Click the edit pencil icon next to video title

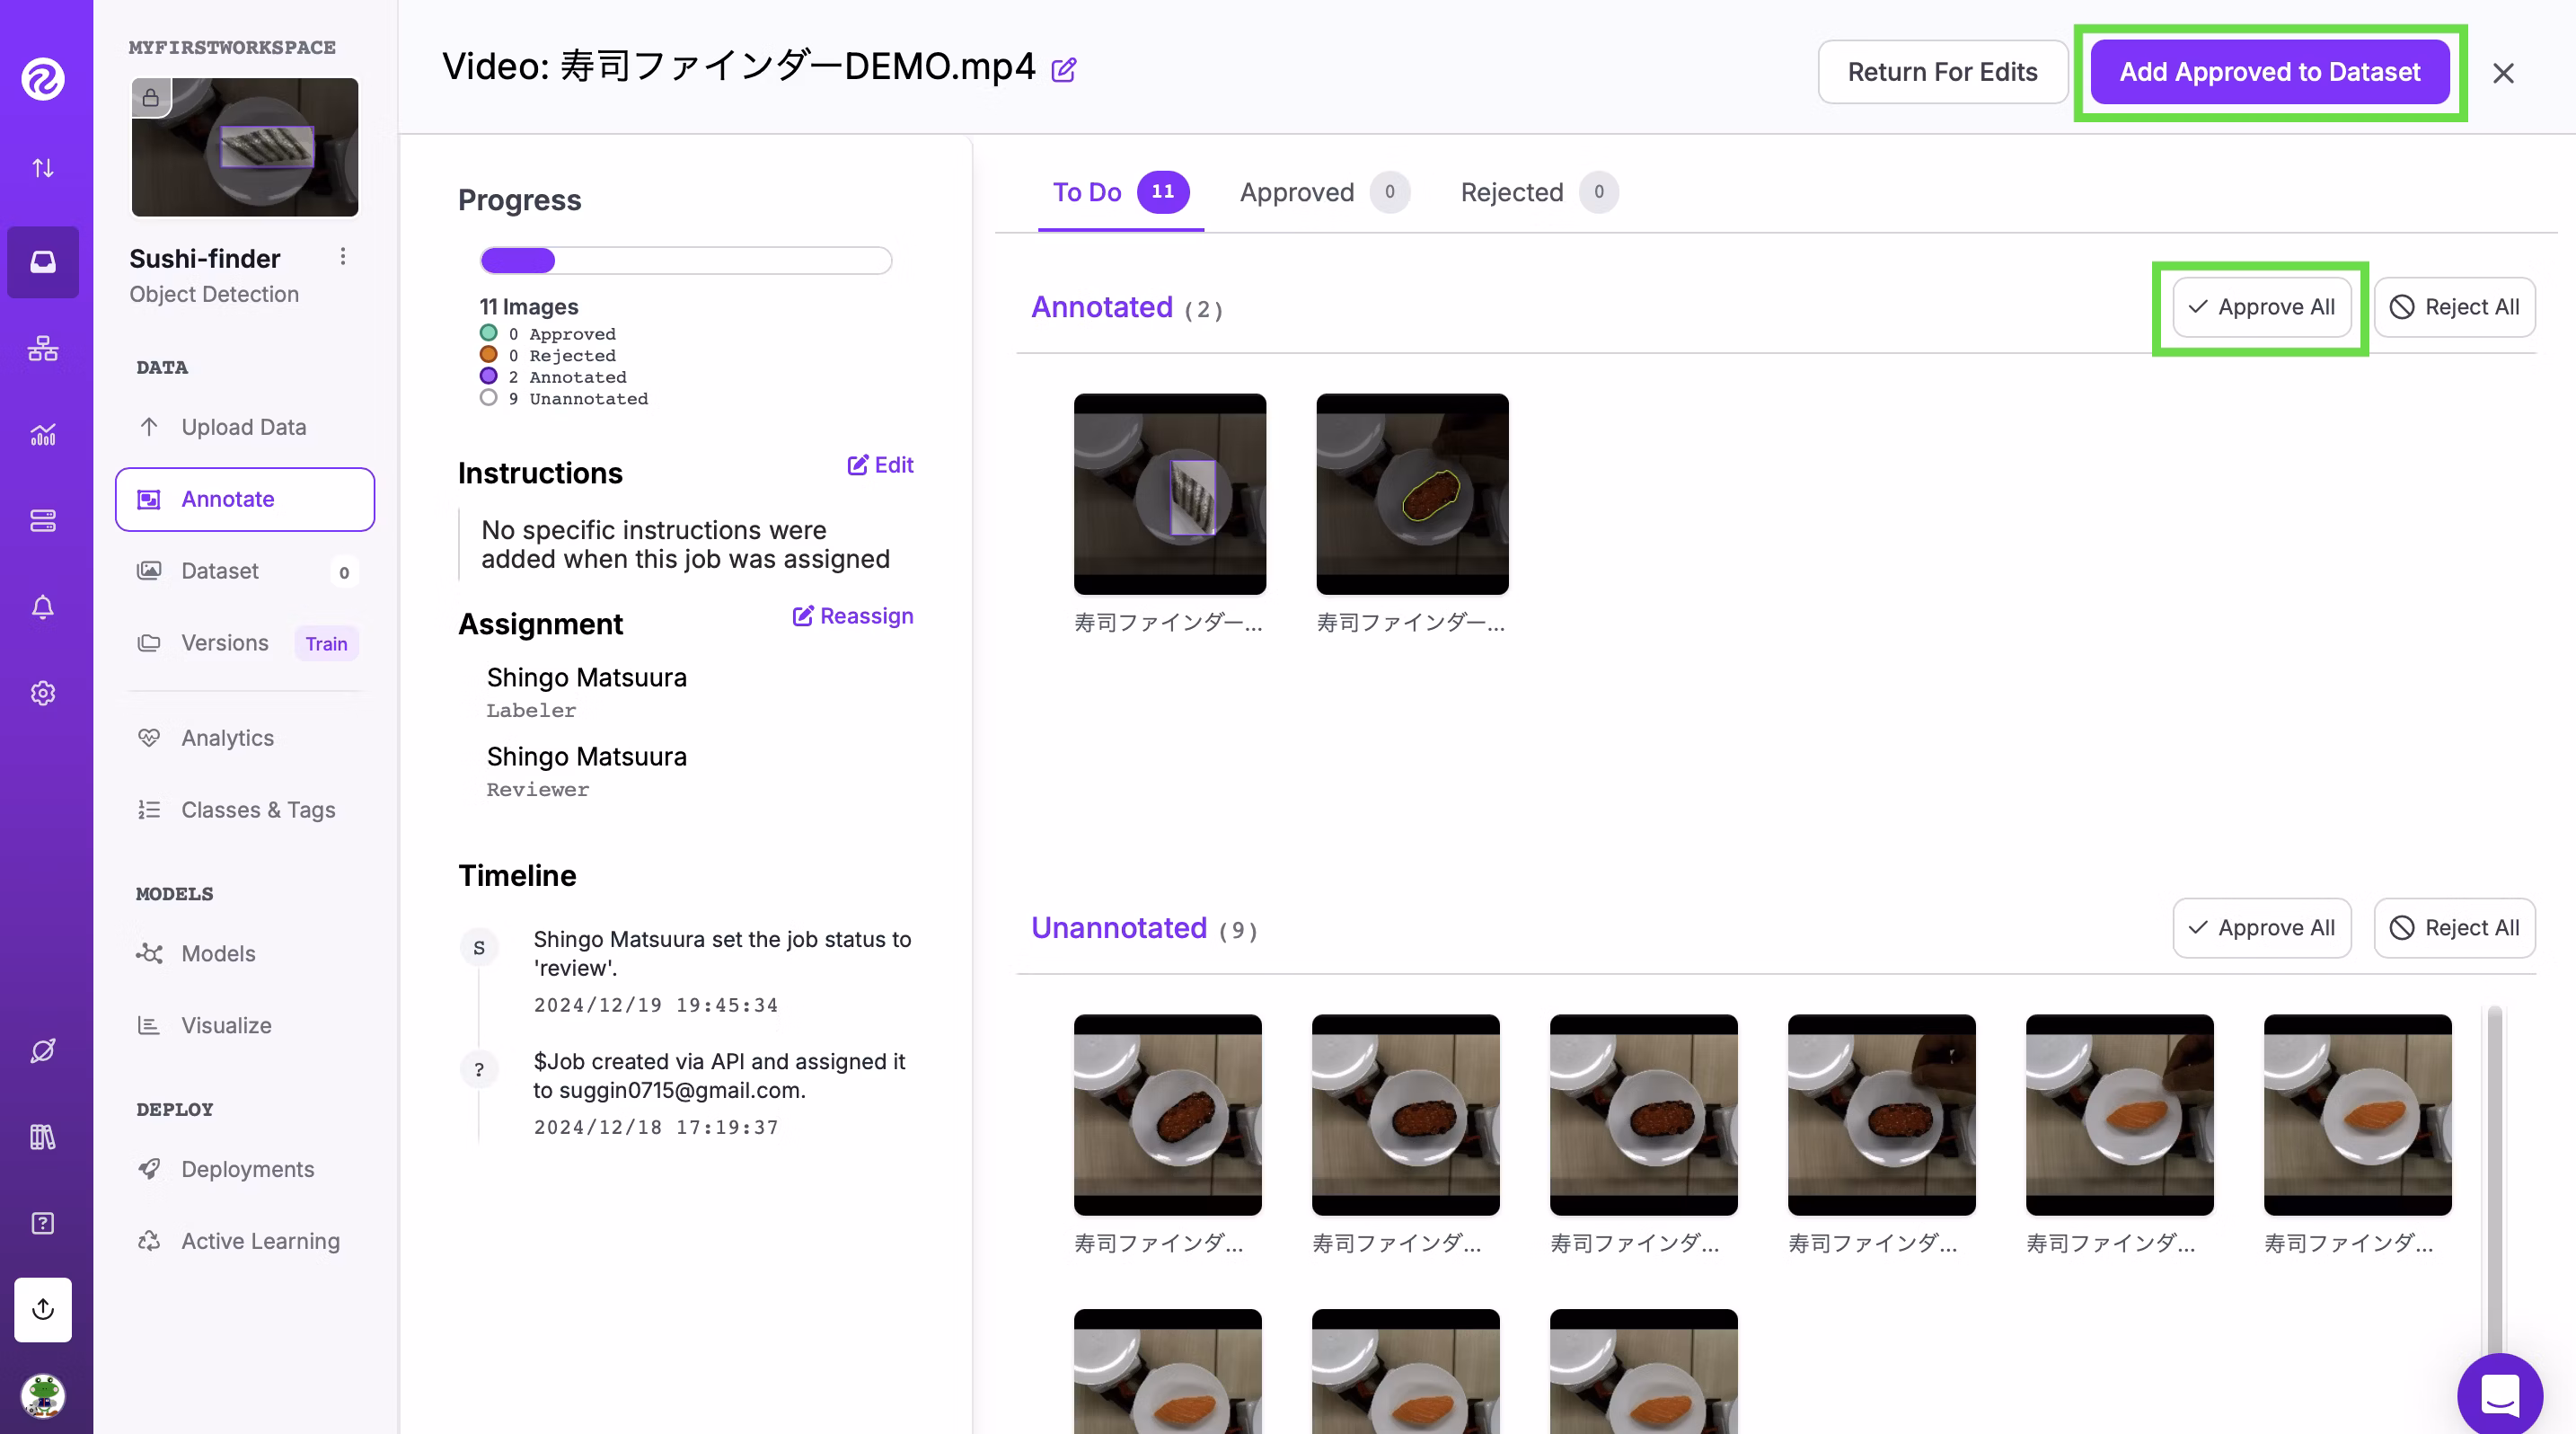tap(1064, 70)
